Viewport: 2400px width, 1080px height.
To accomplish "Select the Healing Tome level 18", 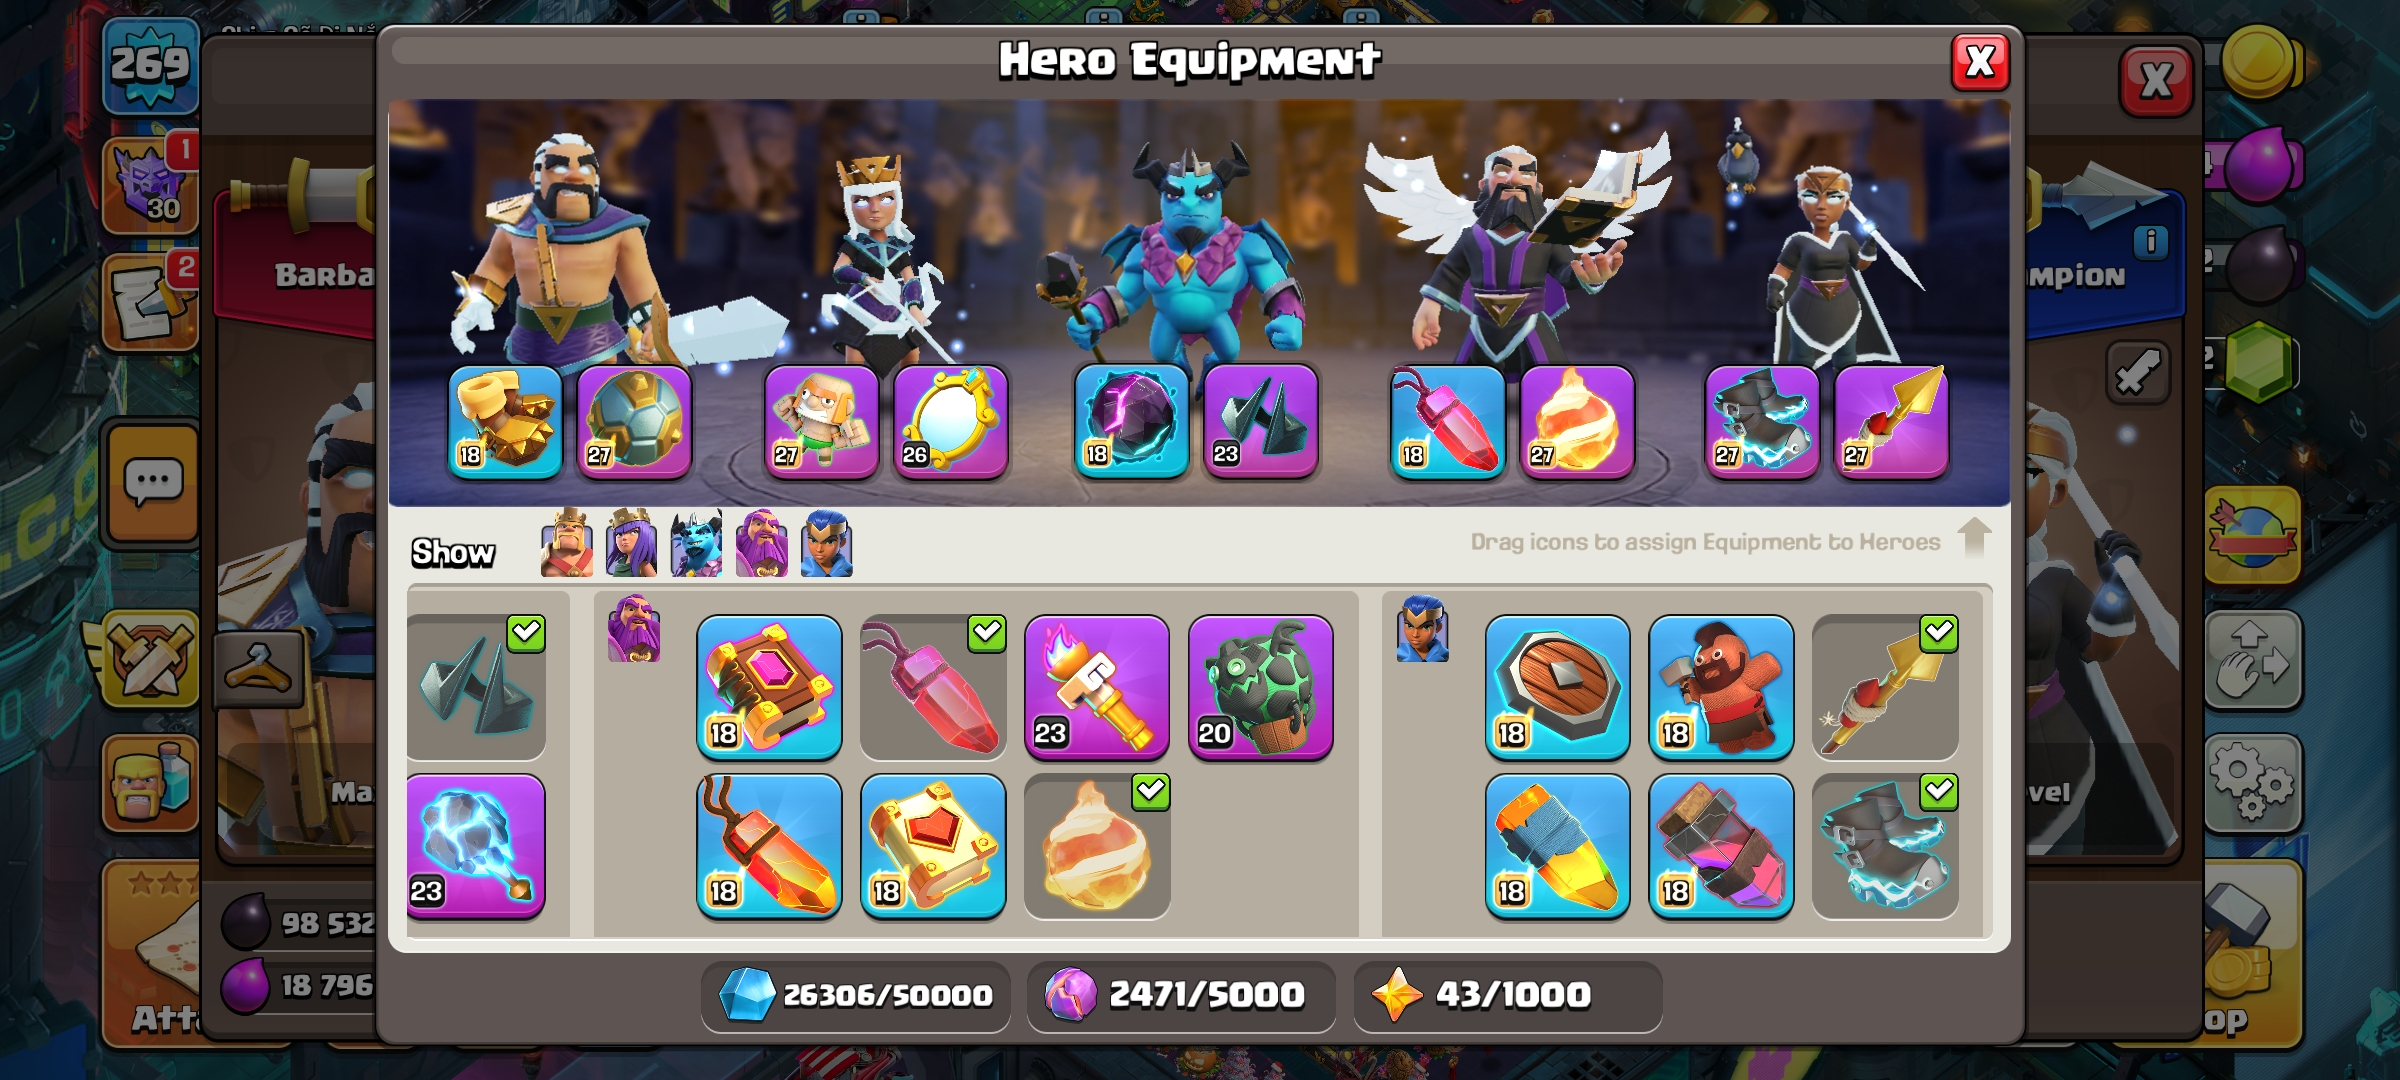I will click(x=933, y=846).
